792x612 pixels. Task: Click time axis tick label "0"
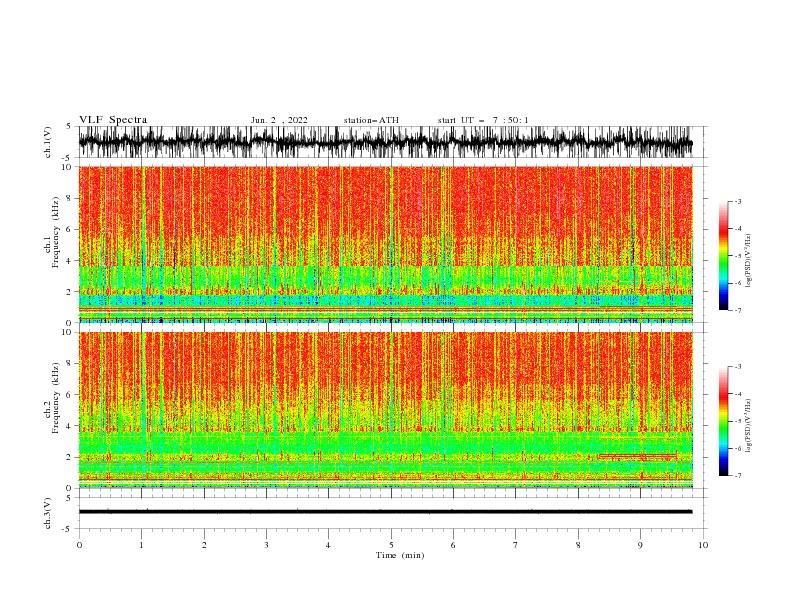pos(79,545)
